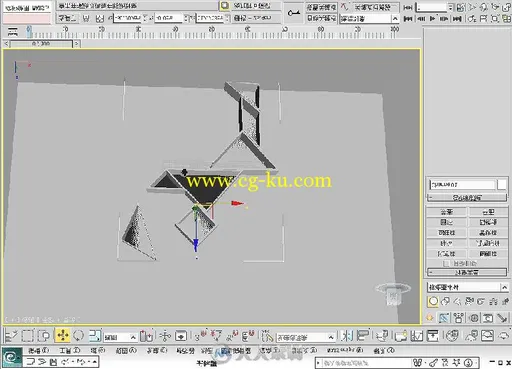Open the Edit (E) menu

pos(39,350)
